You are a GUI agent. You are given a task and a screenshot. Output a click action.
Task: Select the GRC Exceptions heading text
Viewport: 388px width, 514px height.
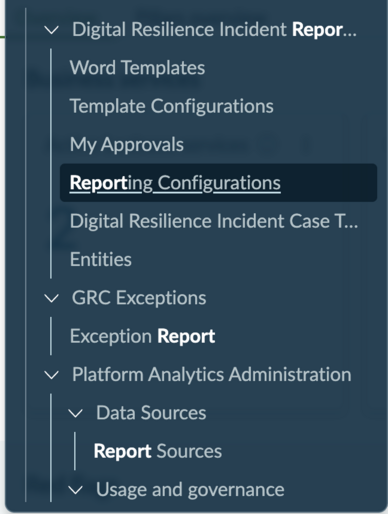pos(139,298)
